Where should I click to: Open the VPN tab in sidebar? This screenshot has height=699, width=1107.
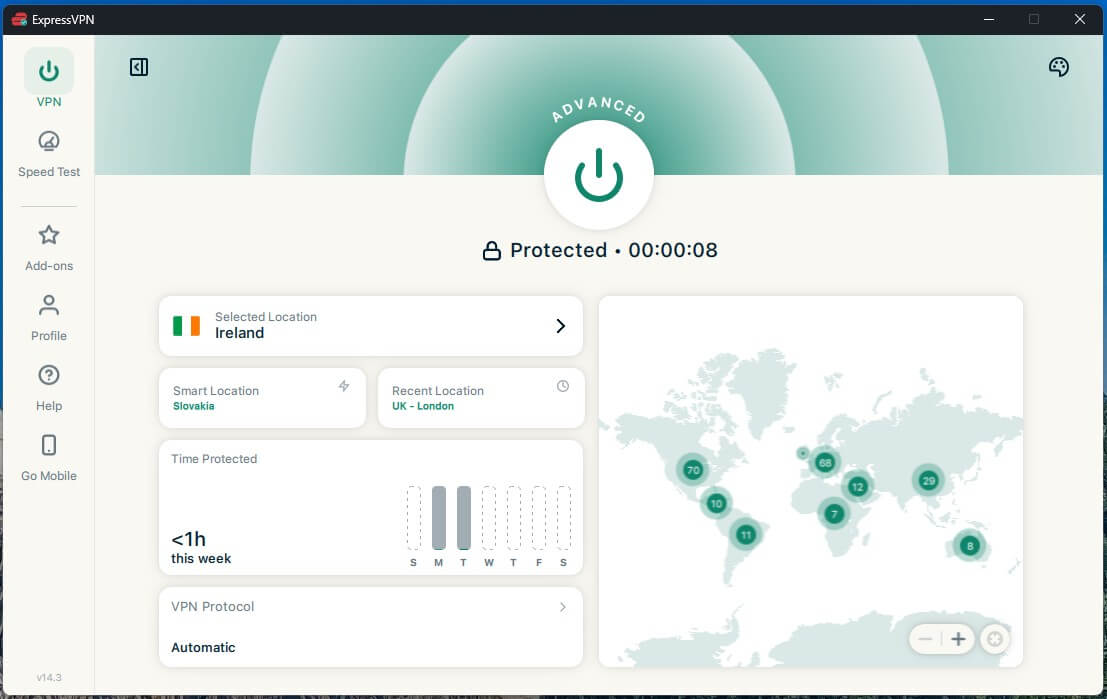click(49, 79)
